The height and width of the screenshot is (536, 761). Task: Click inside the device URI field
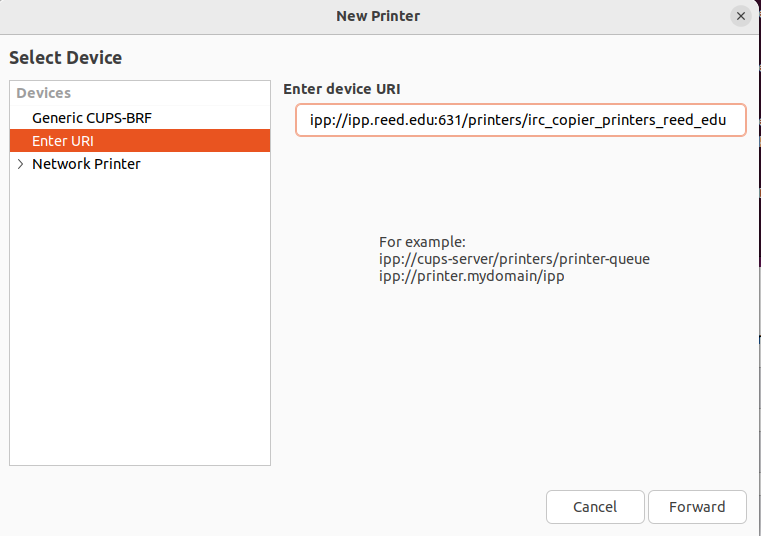[520, 121]
